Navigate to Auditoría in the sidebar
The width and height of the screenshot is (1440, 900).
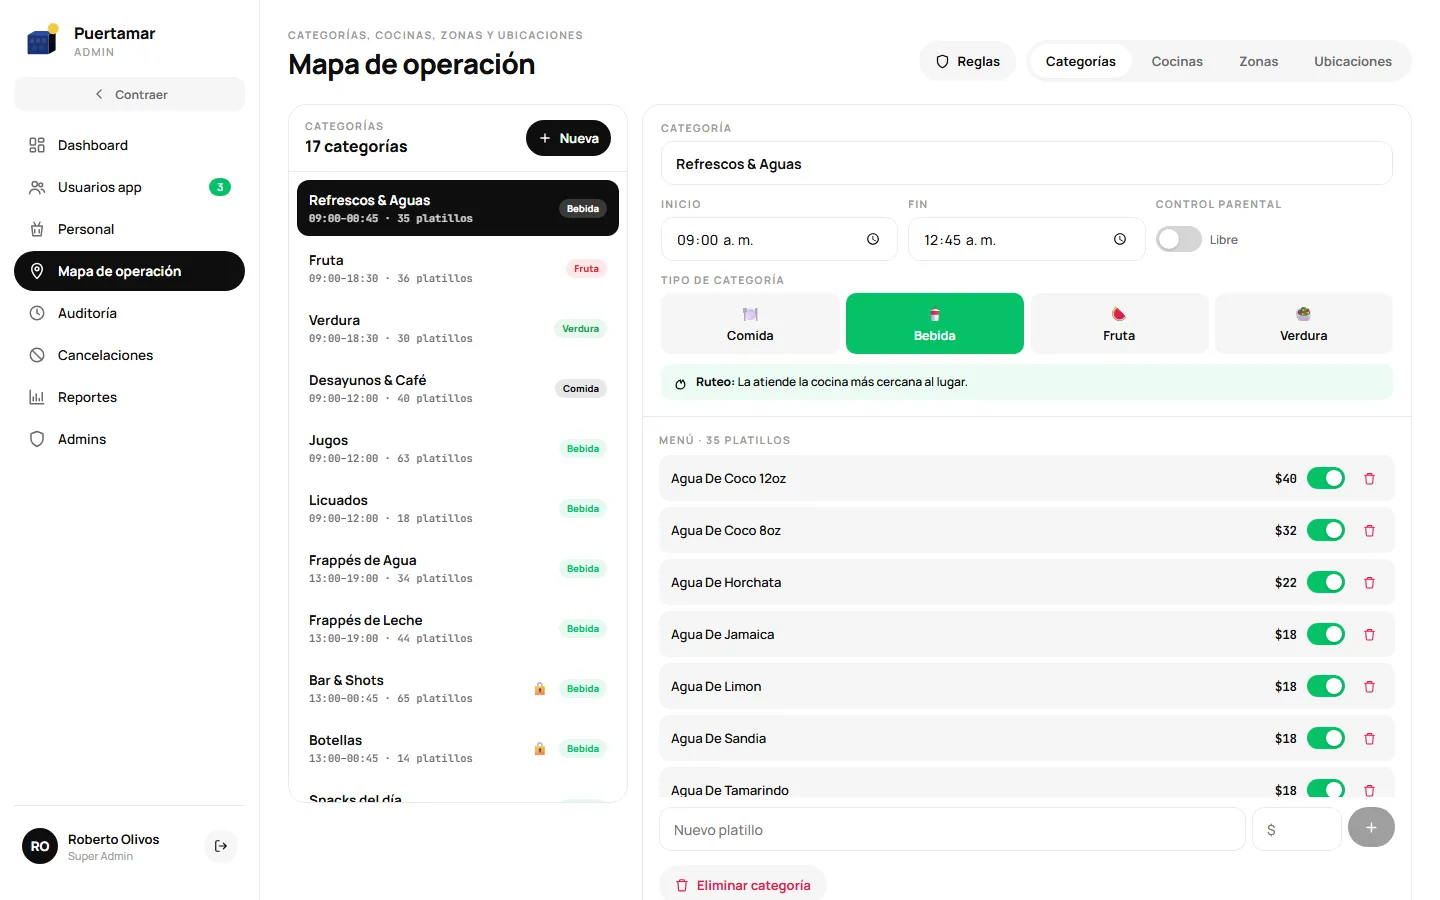(130, 314)
